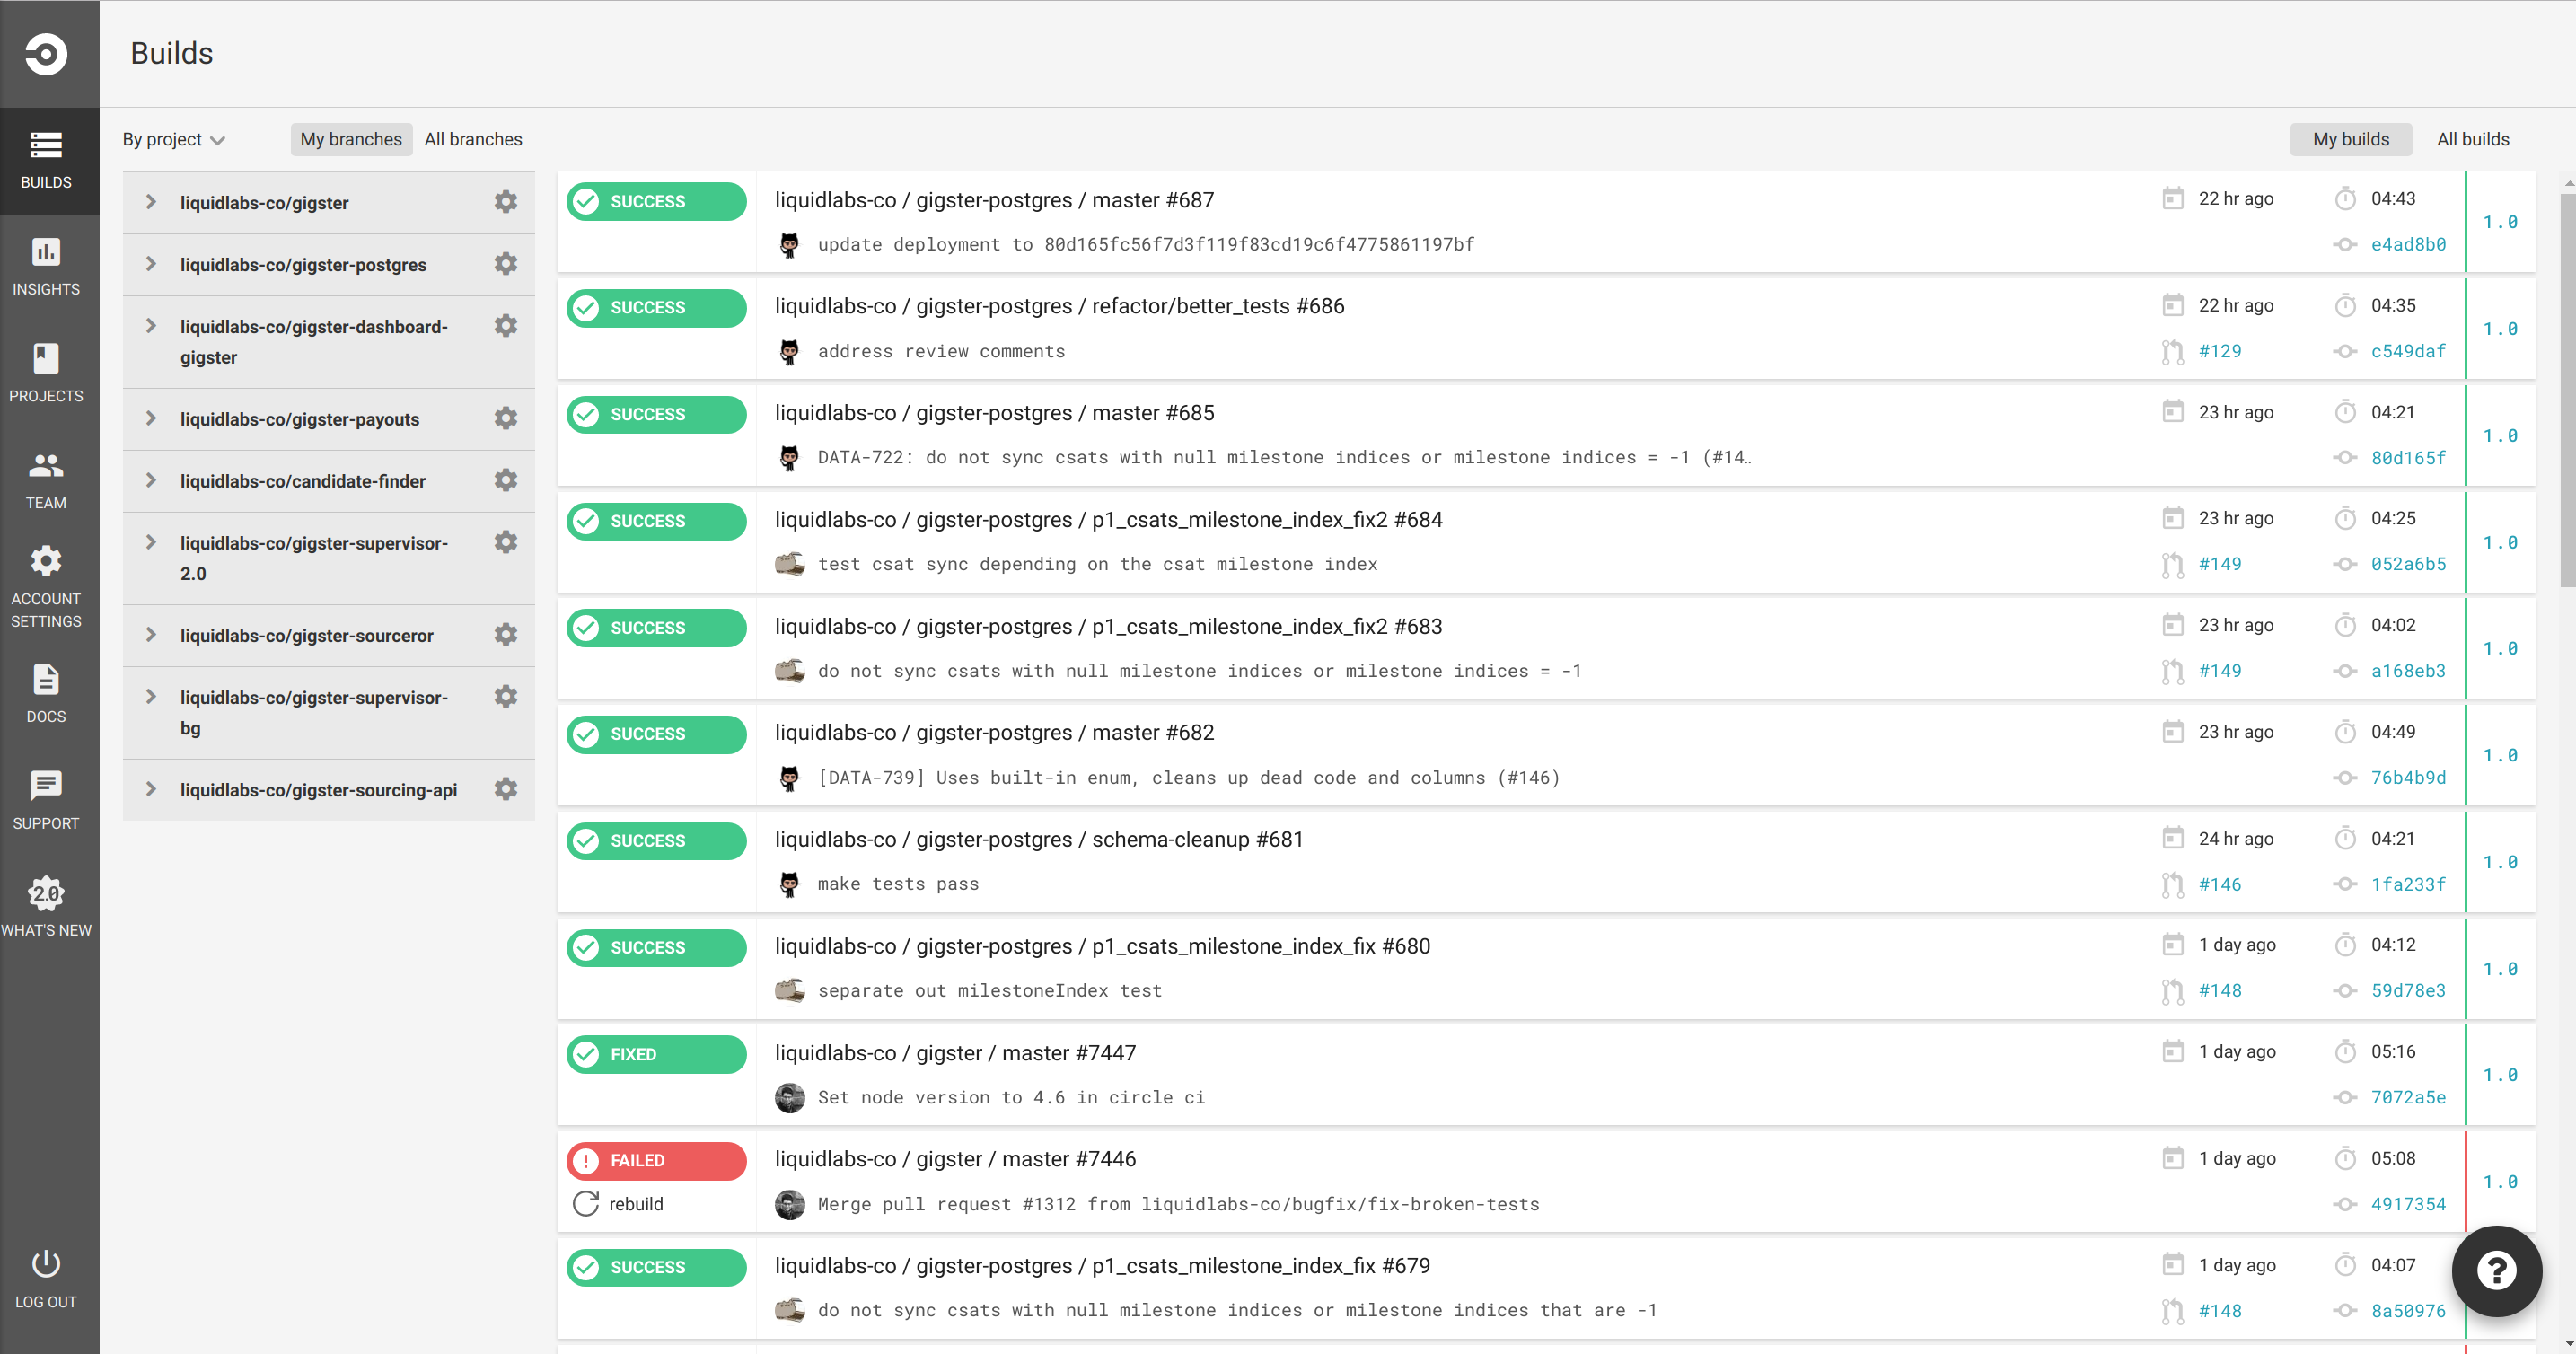Expand liquidlabs-co/gigster project branches
This screenshot has height=1354, width=2576.
tap(151, 202)
